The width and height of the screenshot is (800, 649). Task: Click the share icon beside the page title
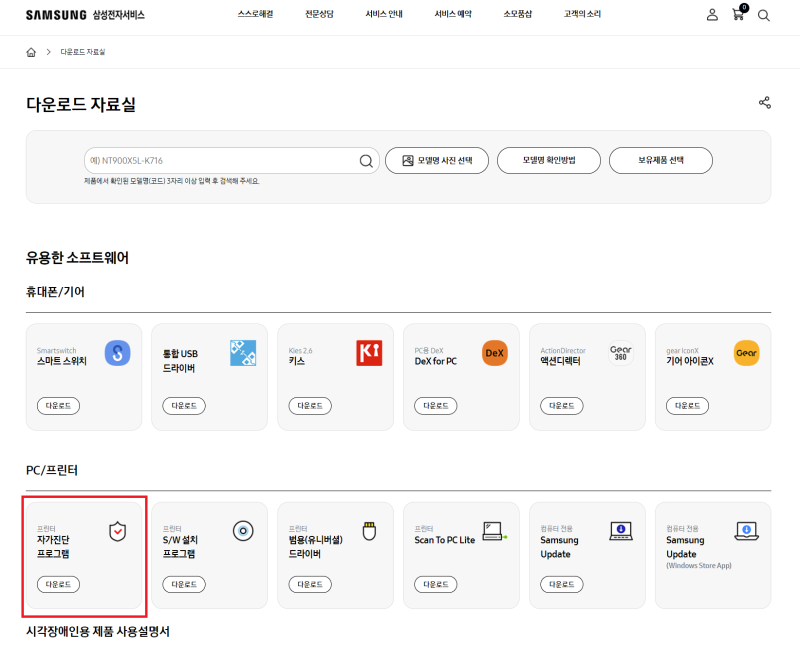point(764,101)
